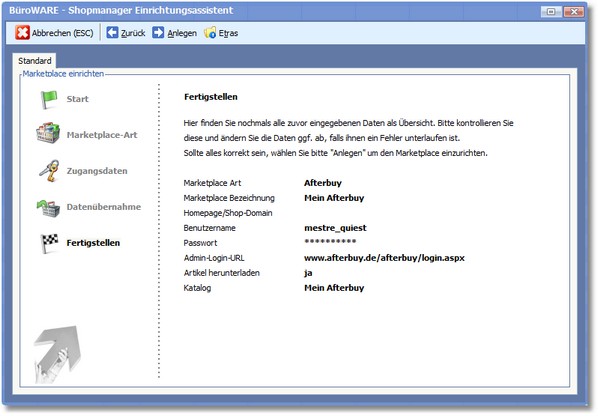
Task: Click the Admin-Login-URL www.afterbuy.de value
Action: click(x=384, y=258)
